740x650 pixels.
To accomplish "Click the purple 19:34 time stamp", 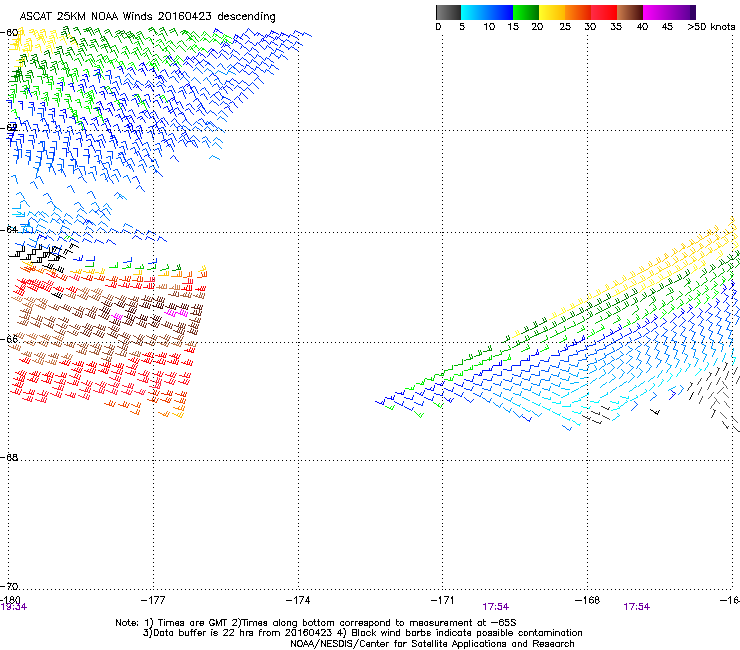I will 14,607.
